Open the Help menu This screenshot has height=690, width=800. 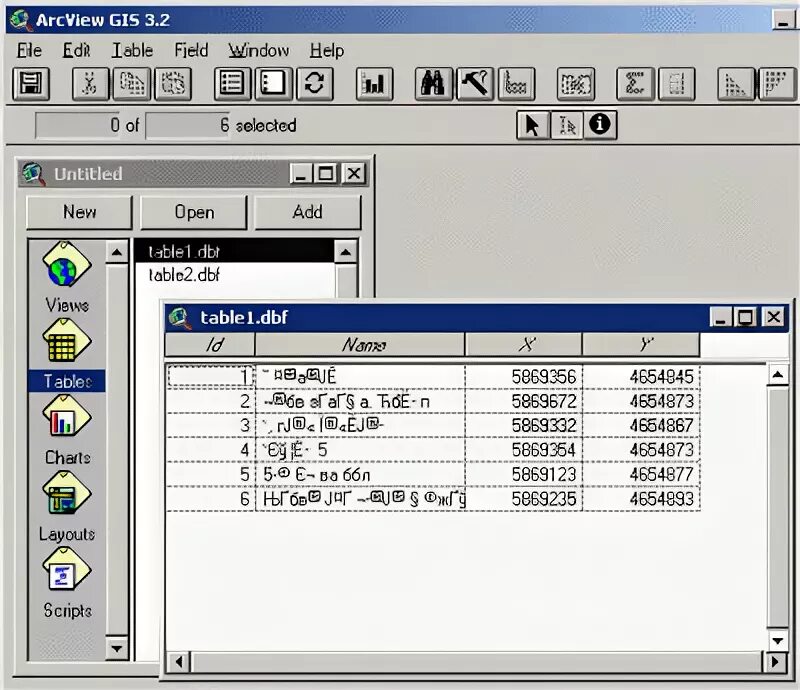327,51
